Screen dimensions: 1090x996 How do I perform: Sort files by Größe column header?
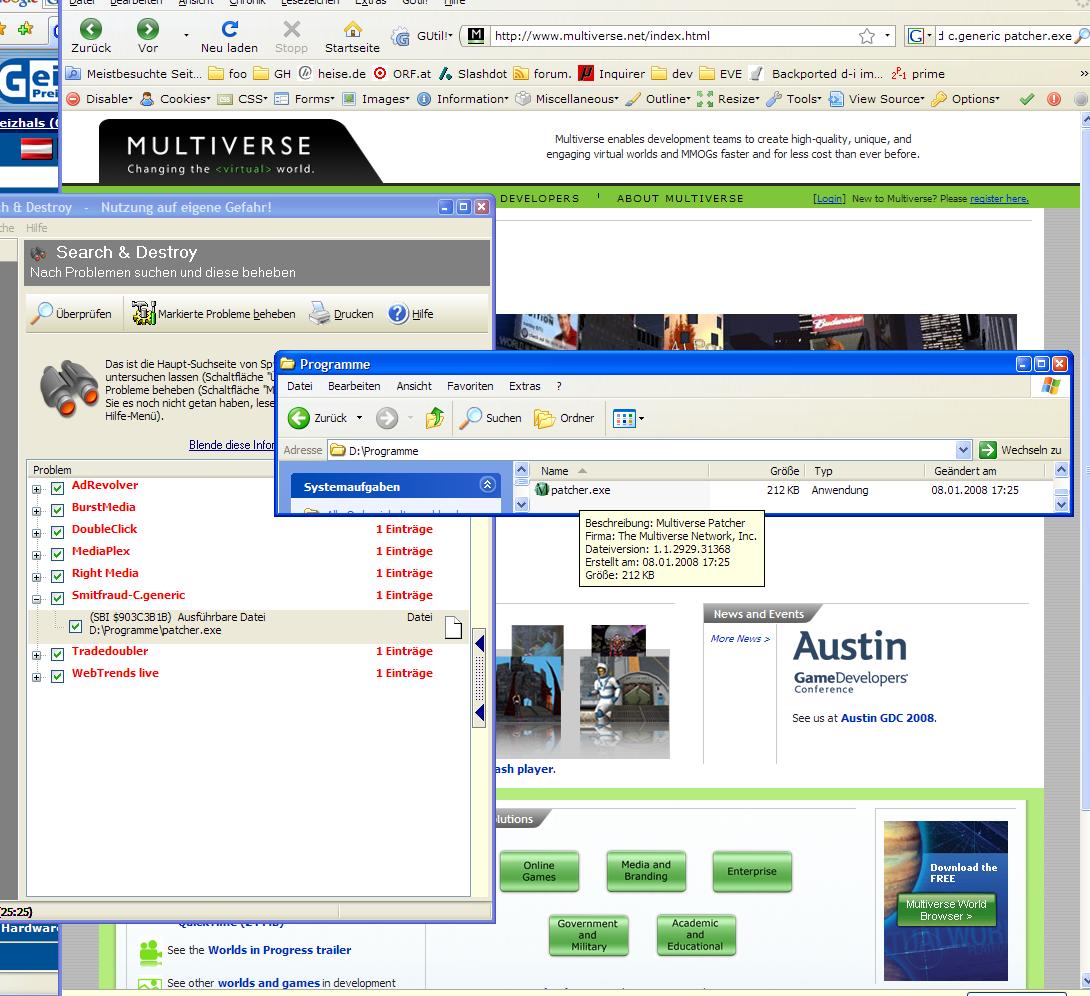click(x=784, y=471)
